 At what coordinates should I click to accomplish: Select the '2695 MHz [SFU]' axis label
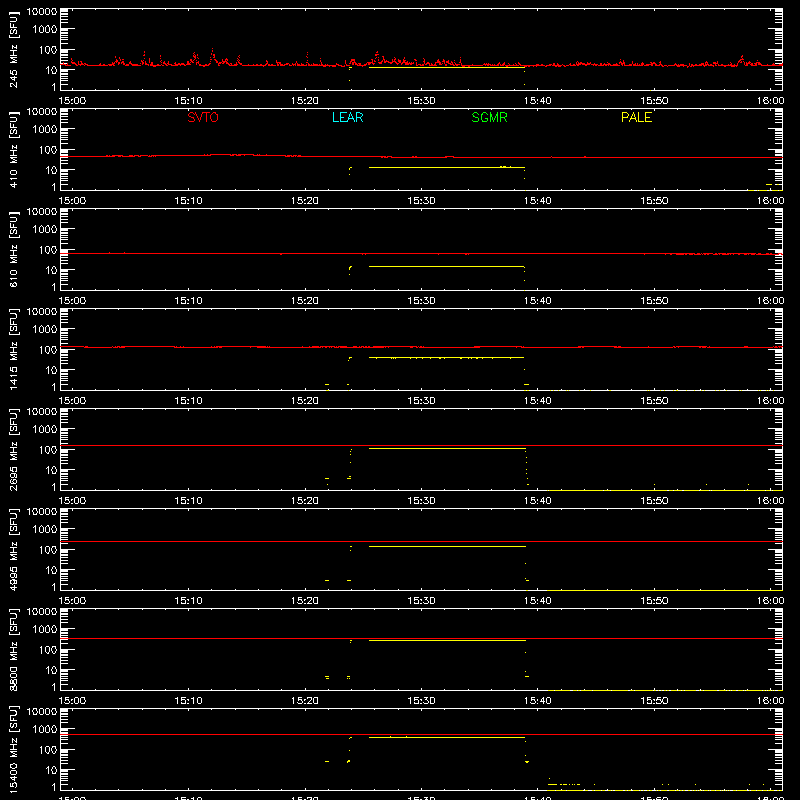[14, 449]
